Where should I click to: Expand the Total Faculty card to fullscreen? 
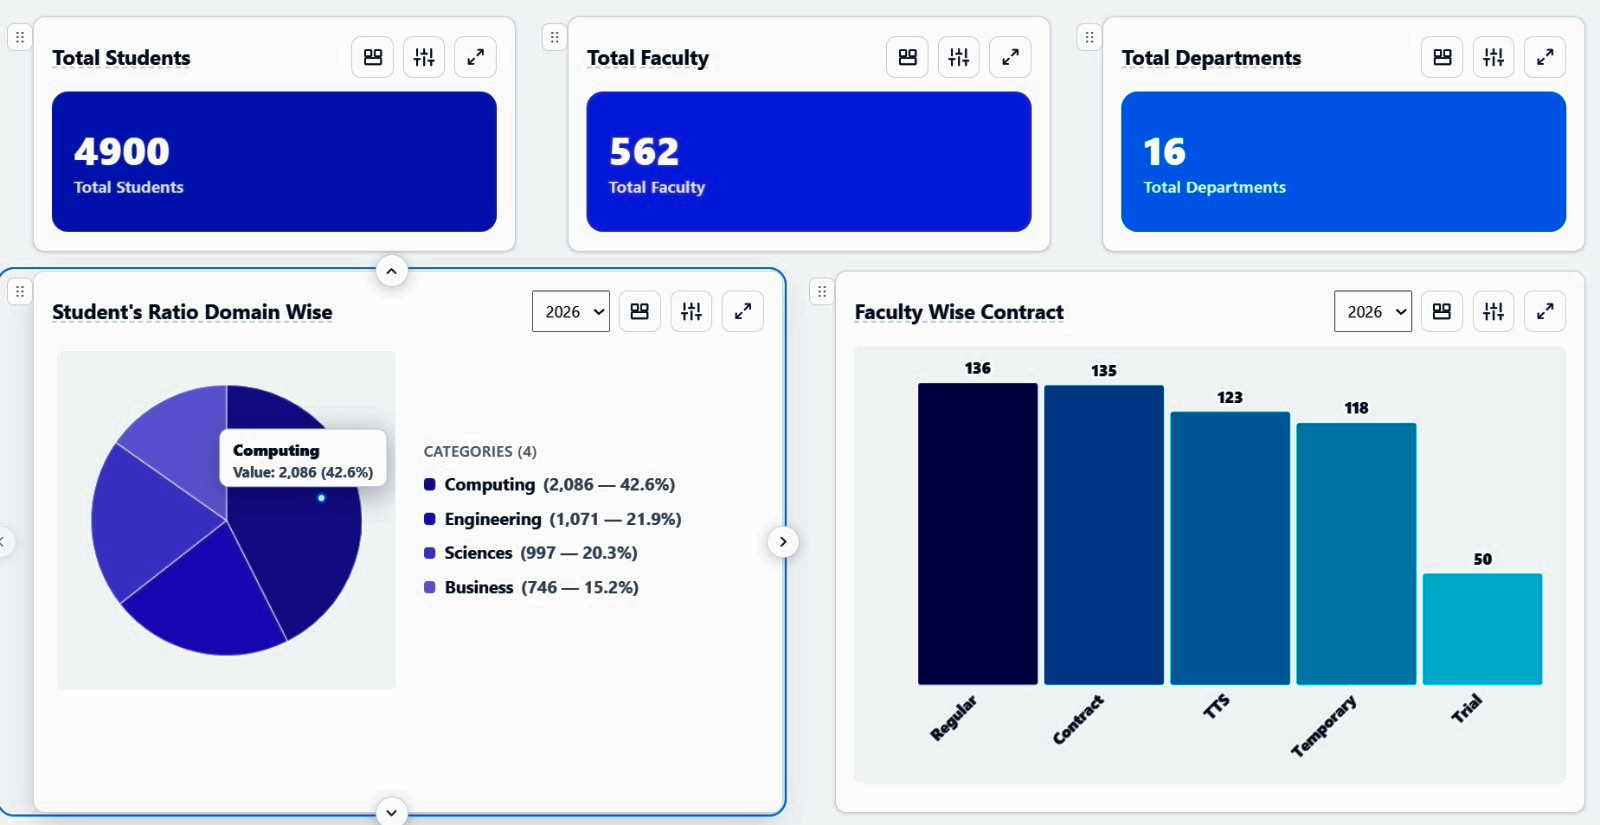[x=1011, y=57]
